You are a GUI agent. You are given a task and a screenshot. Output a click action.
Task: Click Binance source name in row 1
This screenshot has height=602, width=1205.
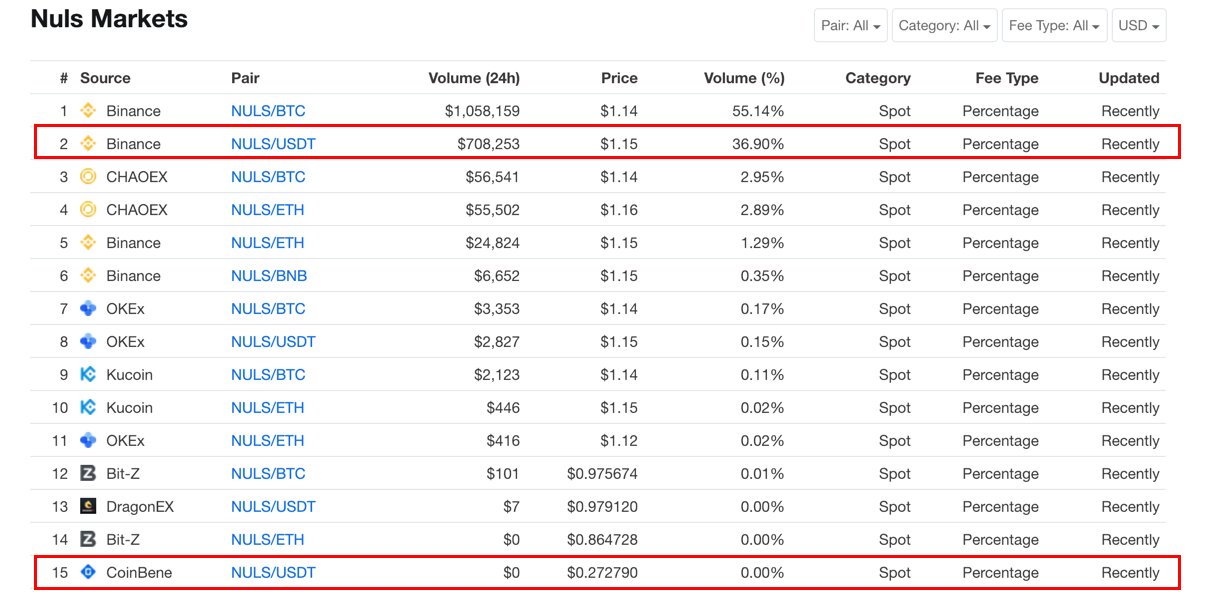(x=133, y=111)
